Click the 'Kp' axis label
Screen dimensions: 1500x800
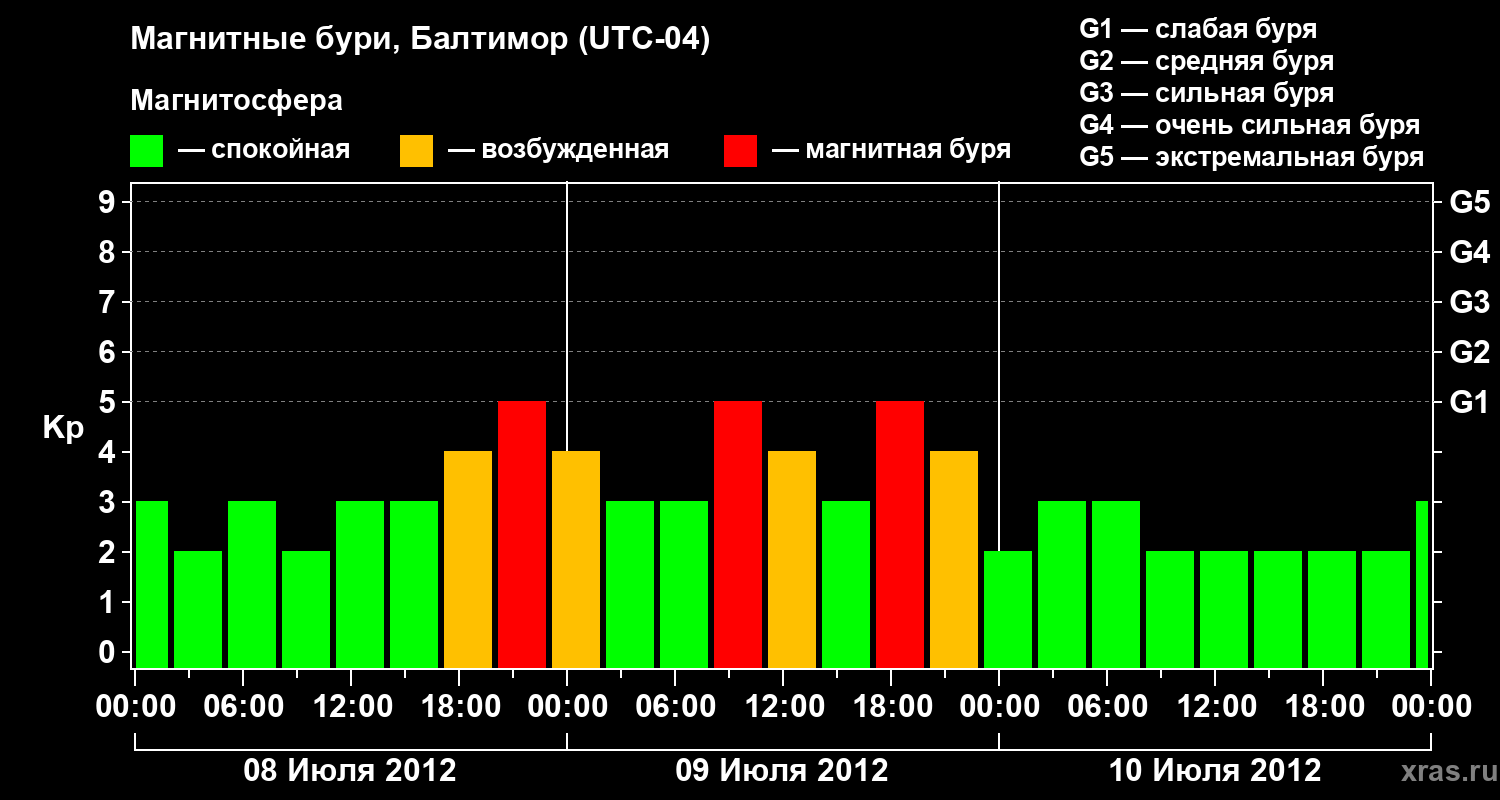[x=63, y=428]
